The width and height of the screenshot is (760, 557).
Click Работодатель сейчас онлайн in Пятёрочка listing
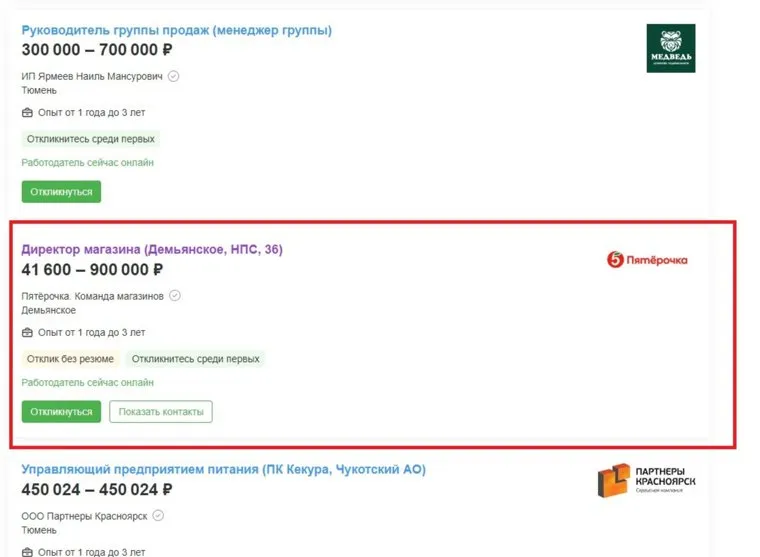(x=88, y=383)
